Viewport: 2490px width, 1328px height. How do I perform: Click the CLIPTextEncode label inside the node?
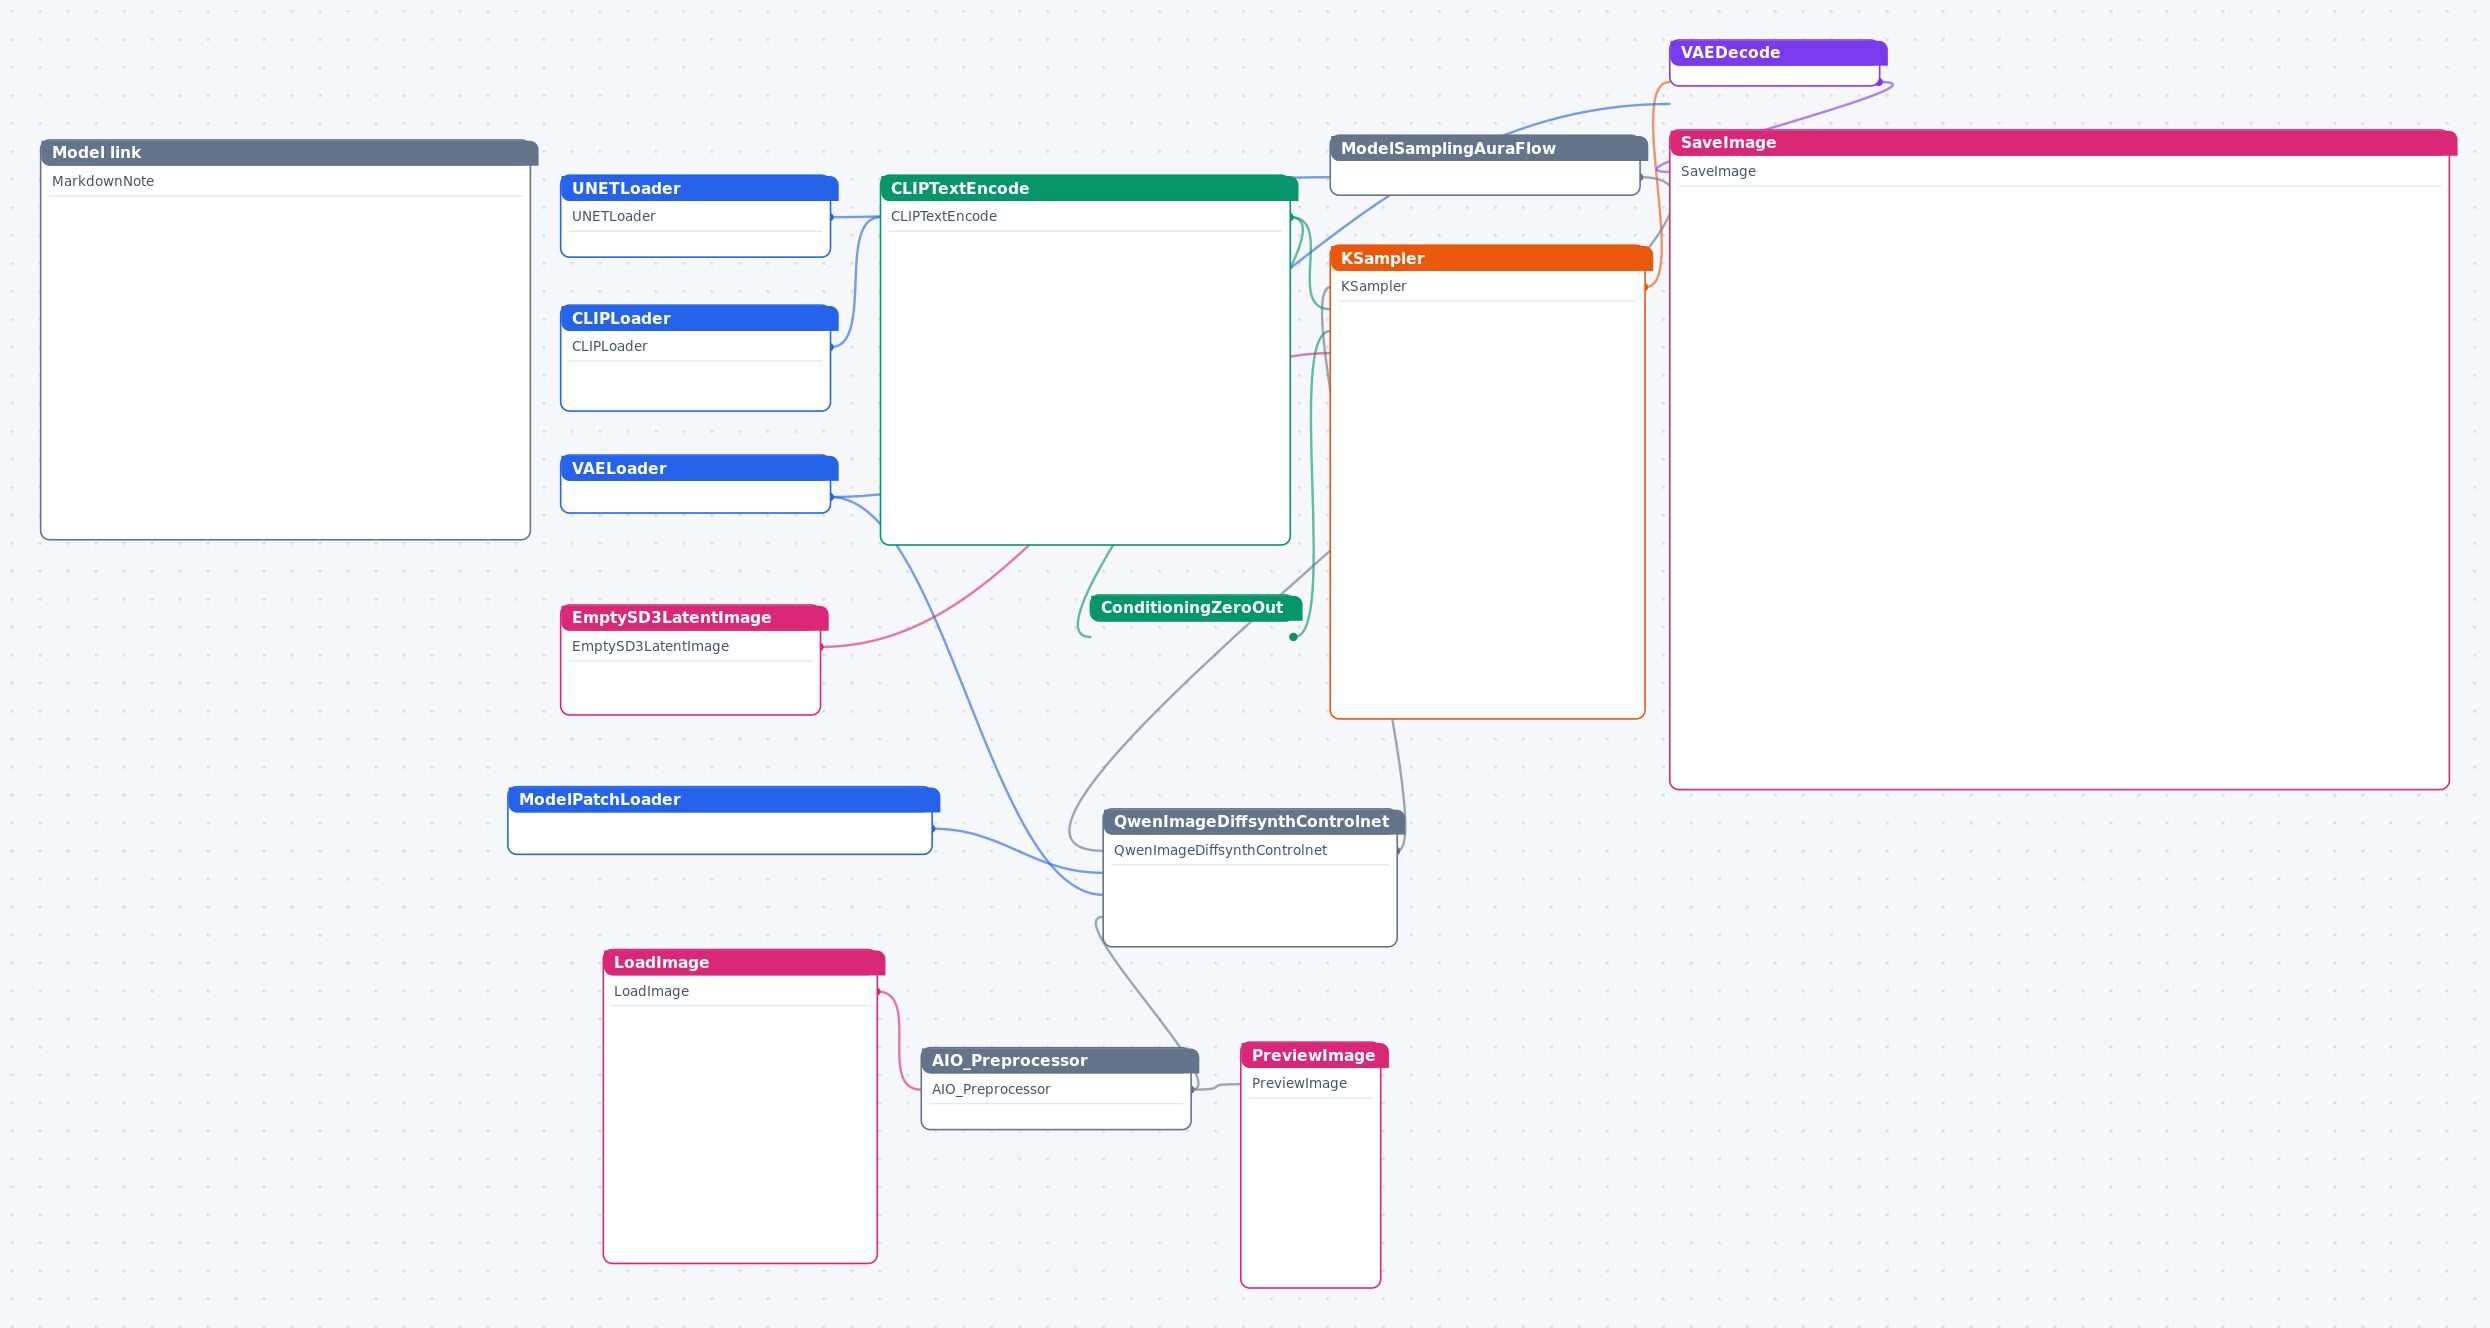(x=944, y=216)
